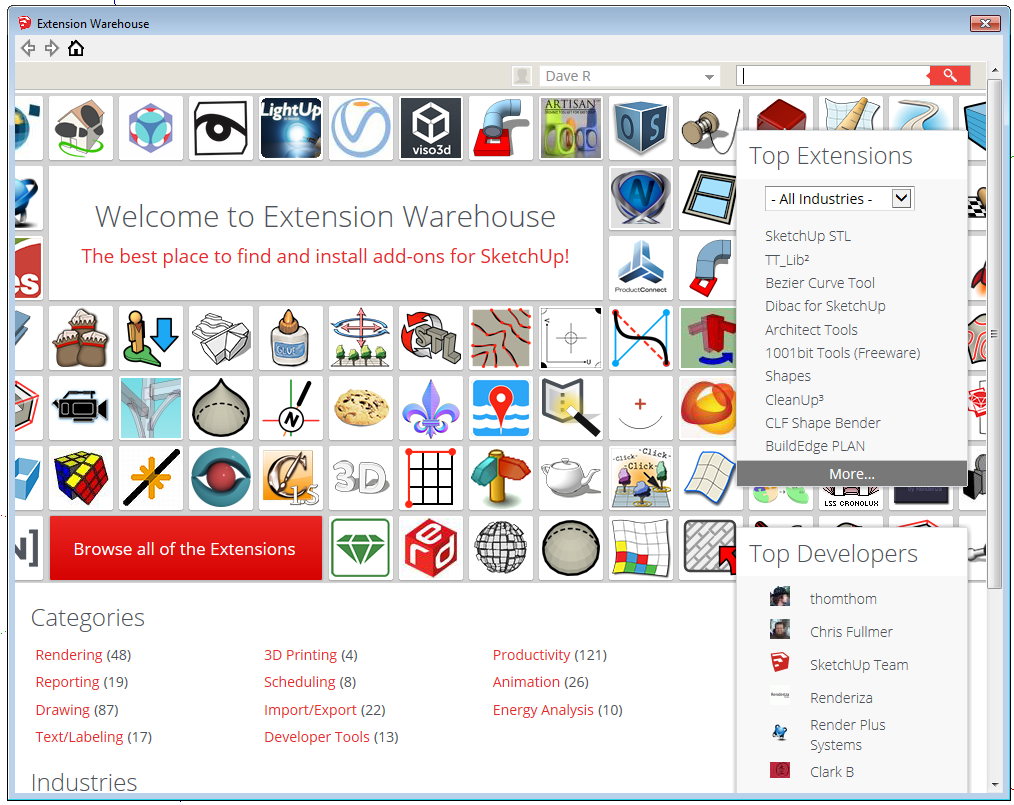Viewport: 1014px width, 805px height.
Task: Open the Artisan extension tile
Action: pos(571,128)
